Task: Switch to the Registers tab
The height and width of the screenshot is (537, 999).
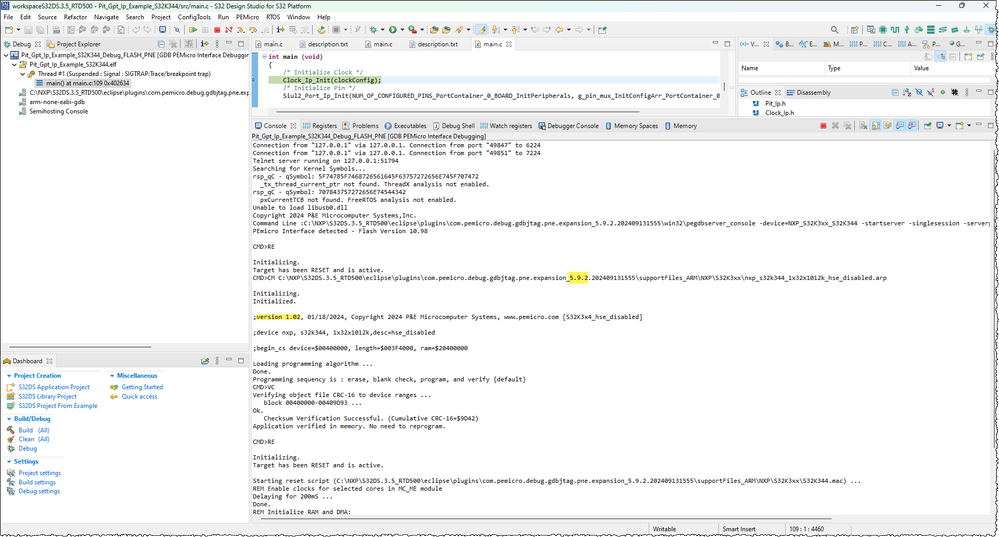Action: [x=320, y=125]
